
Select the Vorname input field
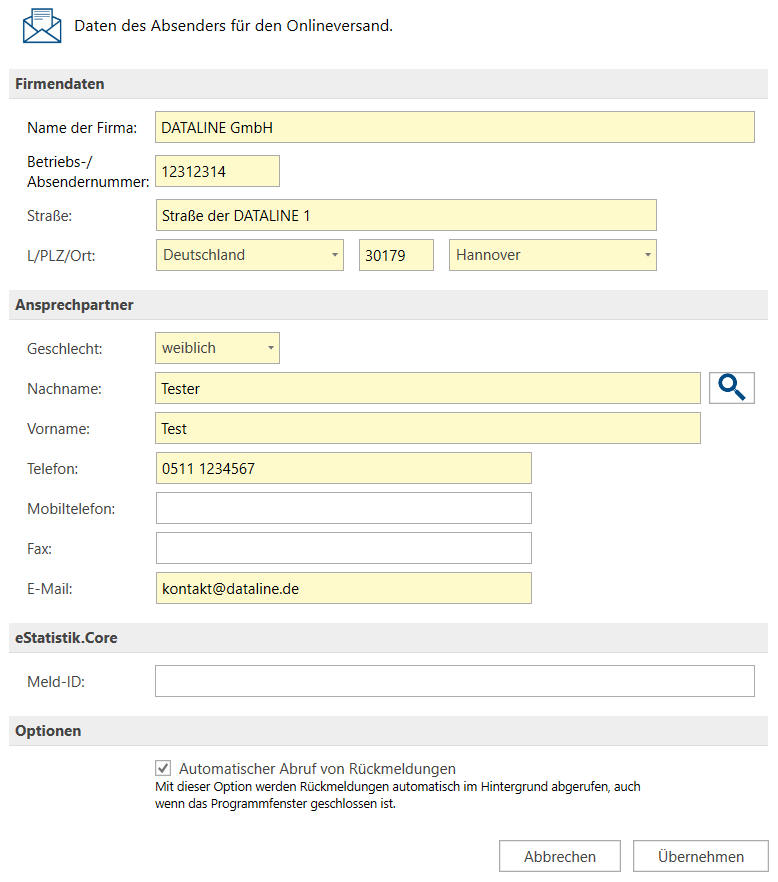click(428, 428)
